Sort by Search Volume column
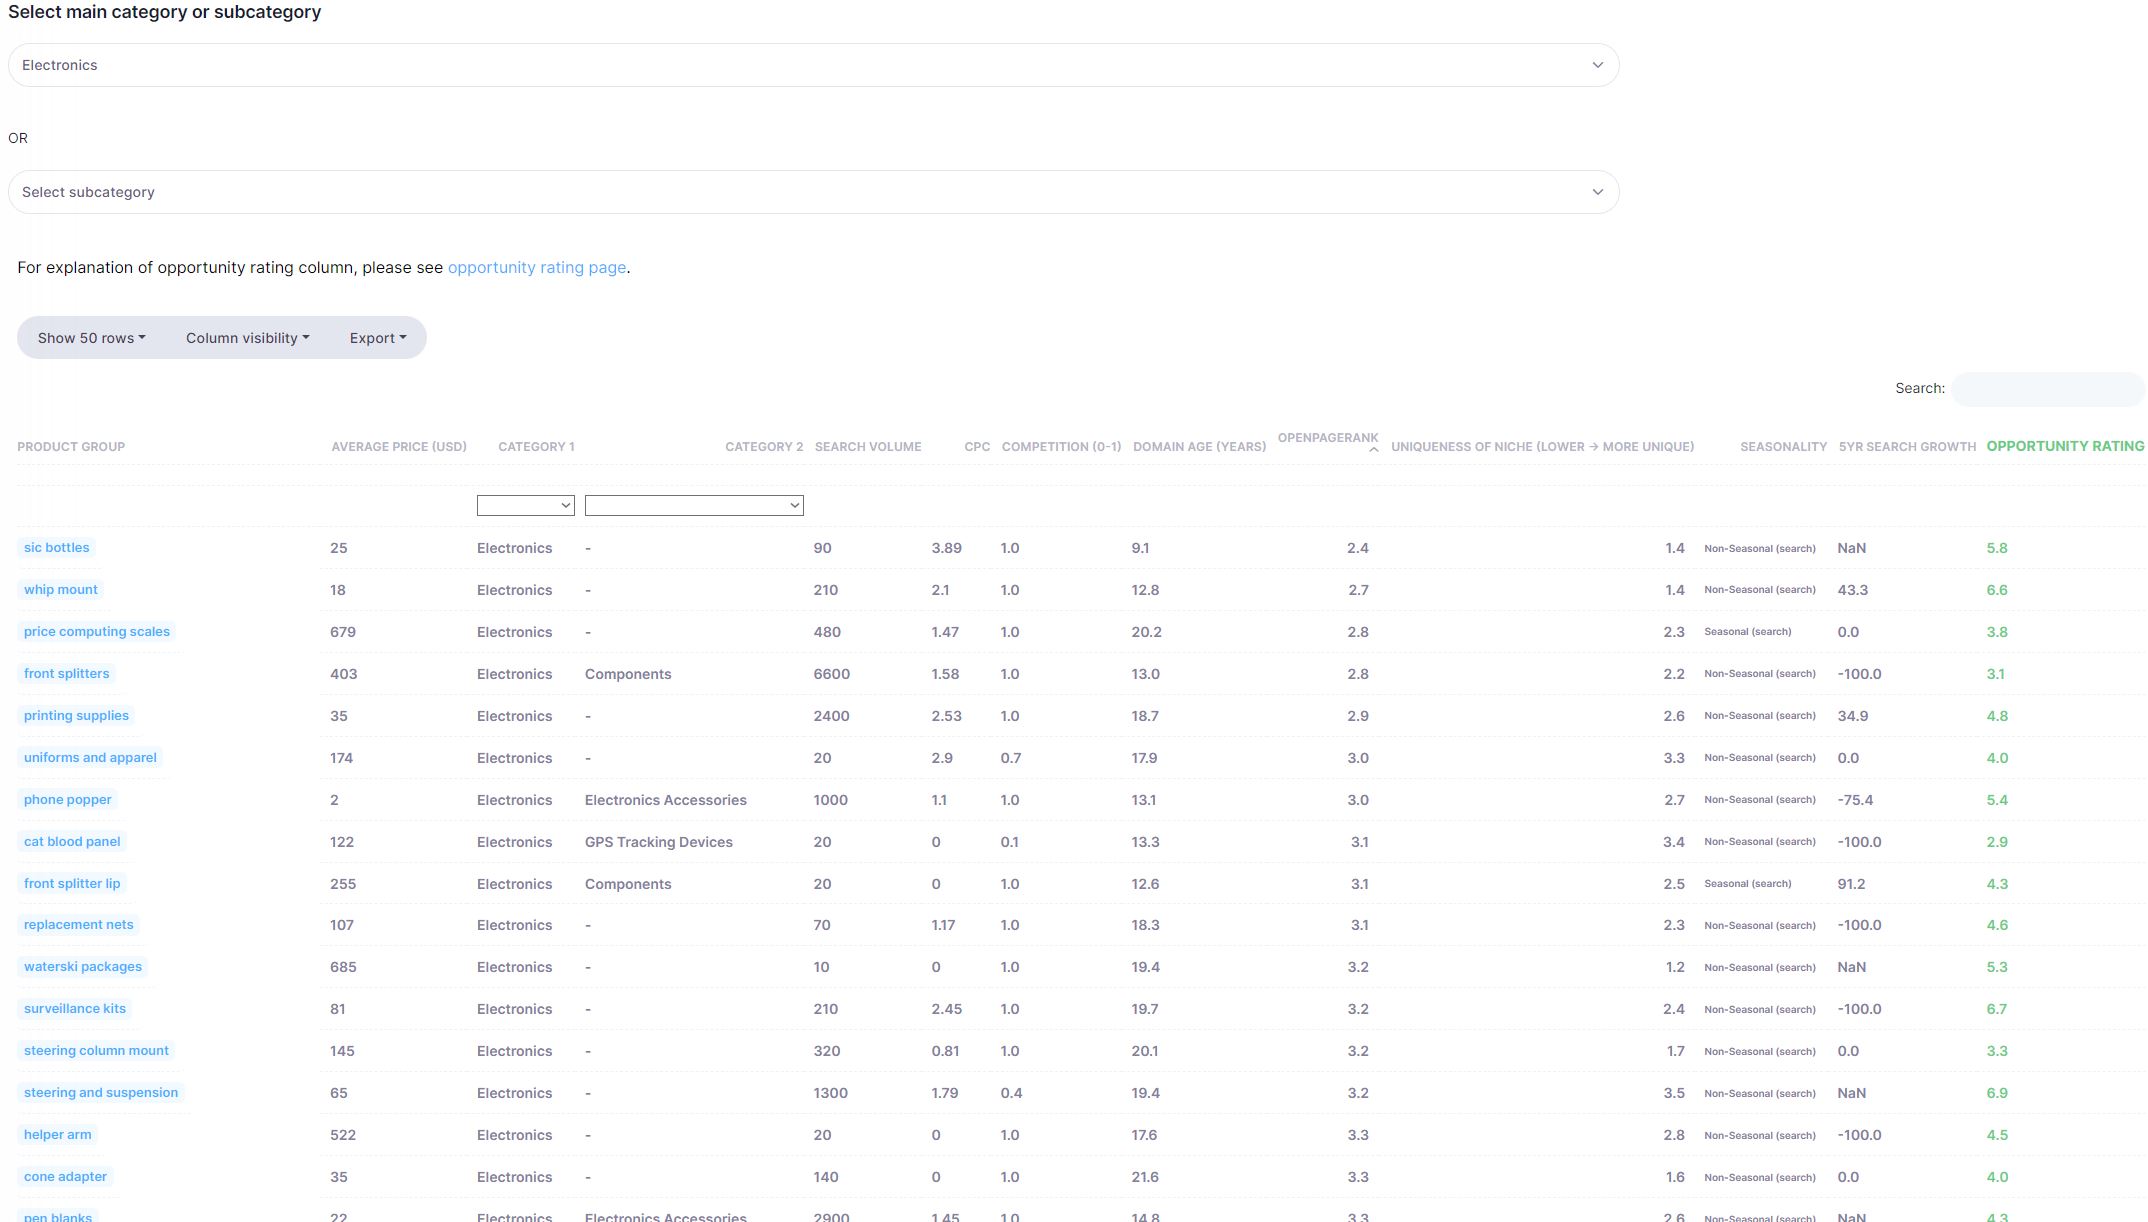 tap(867, 447)
